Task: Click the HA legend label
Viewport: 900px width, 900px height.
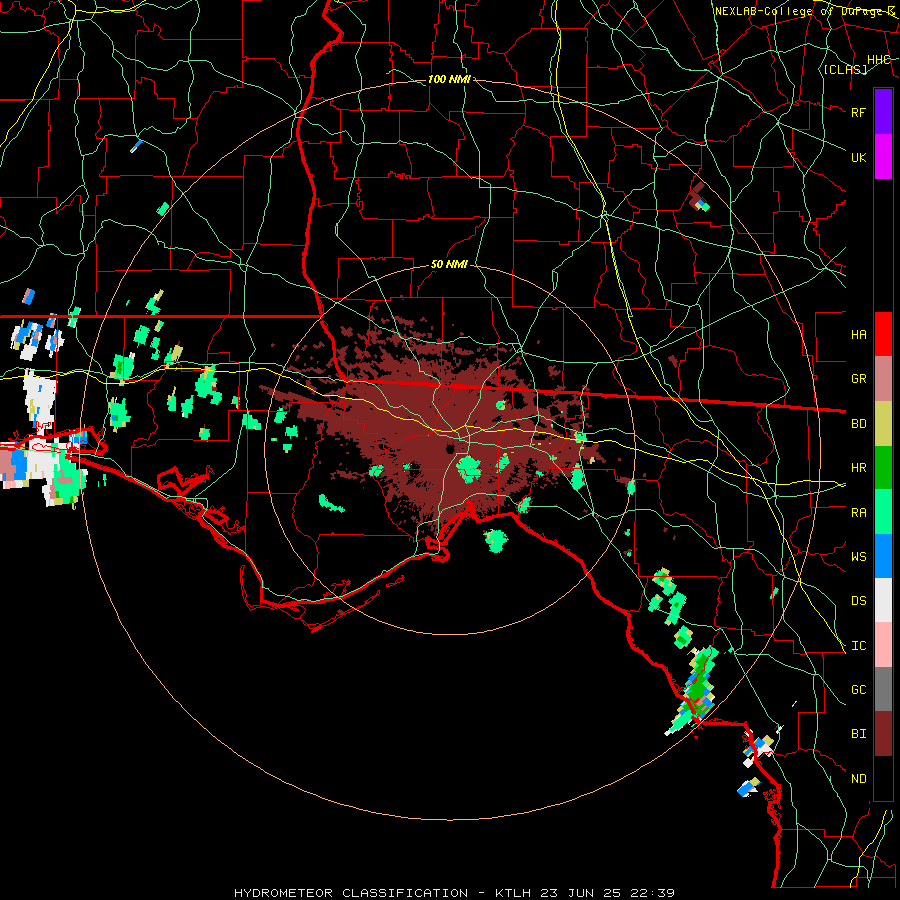Action: click(x=858, y=334)
